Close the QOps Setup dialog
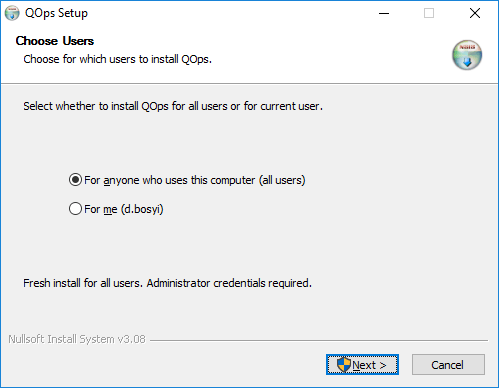The width and height of the screenshot is (499, 388). (x=475, y=13)
